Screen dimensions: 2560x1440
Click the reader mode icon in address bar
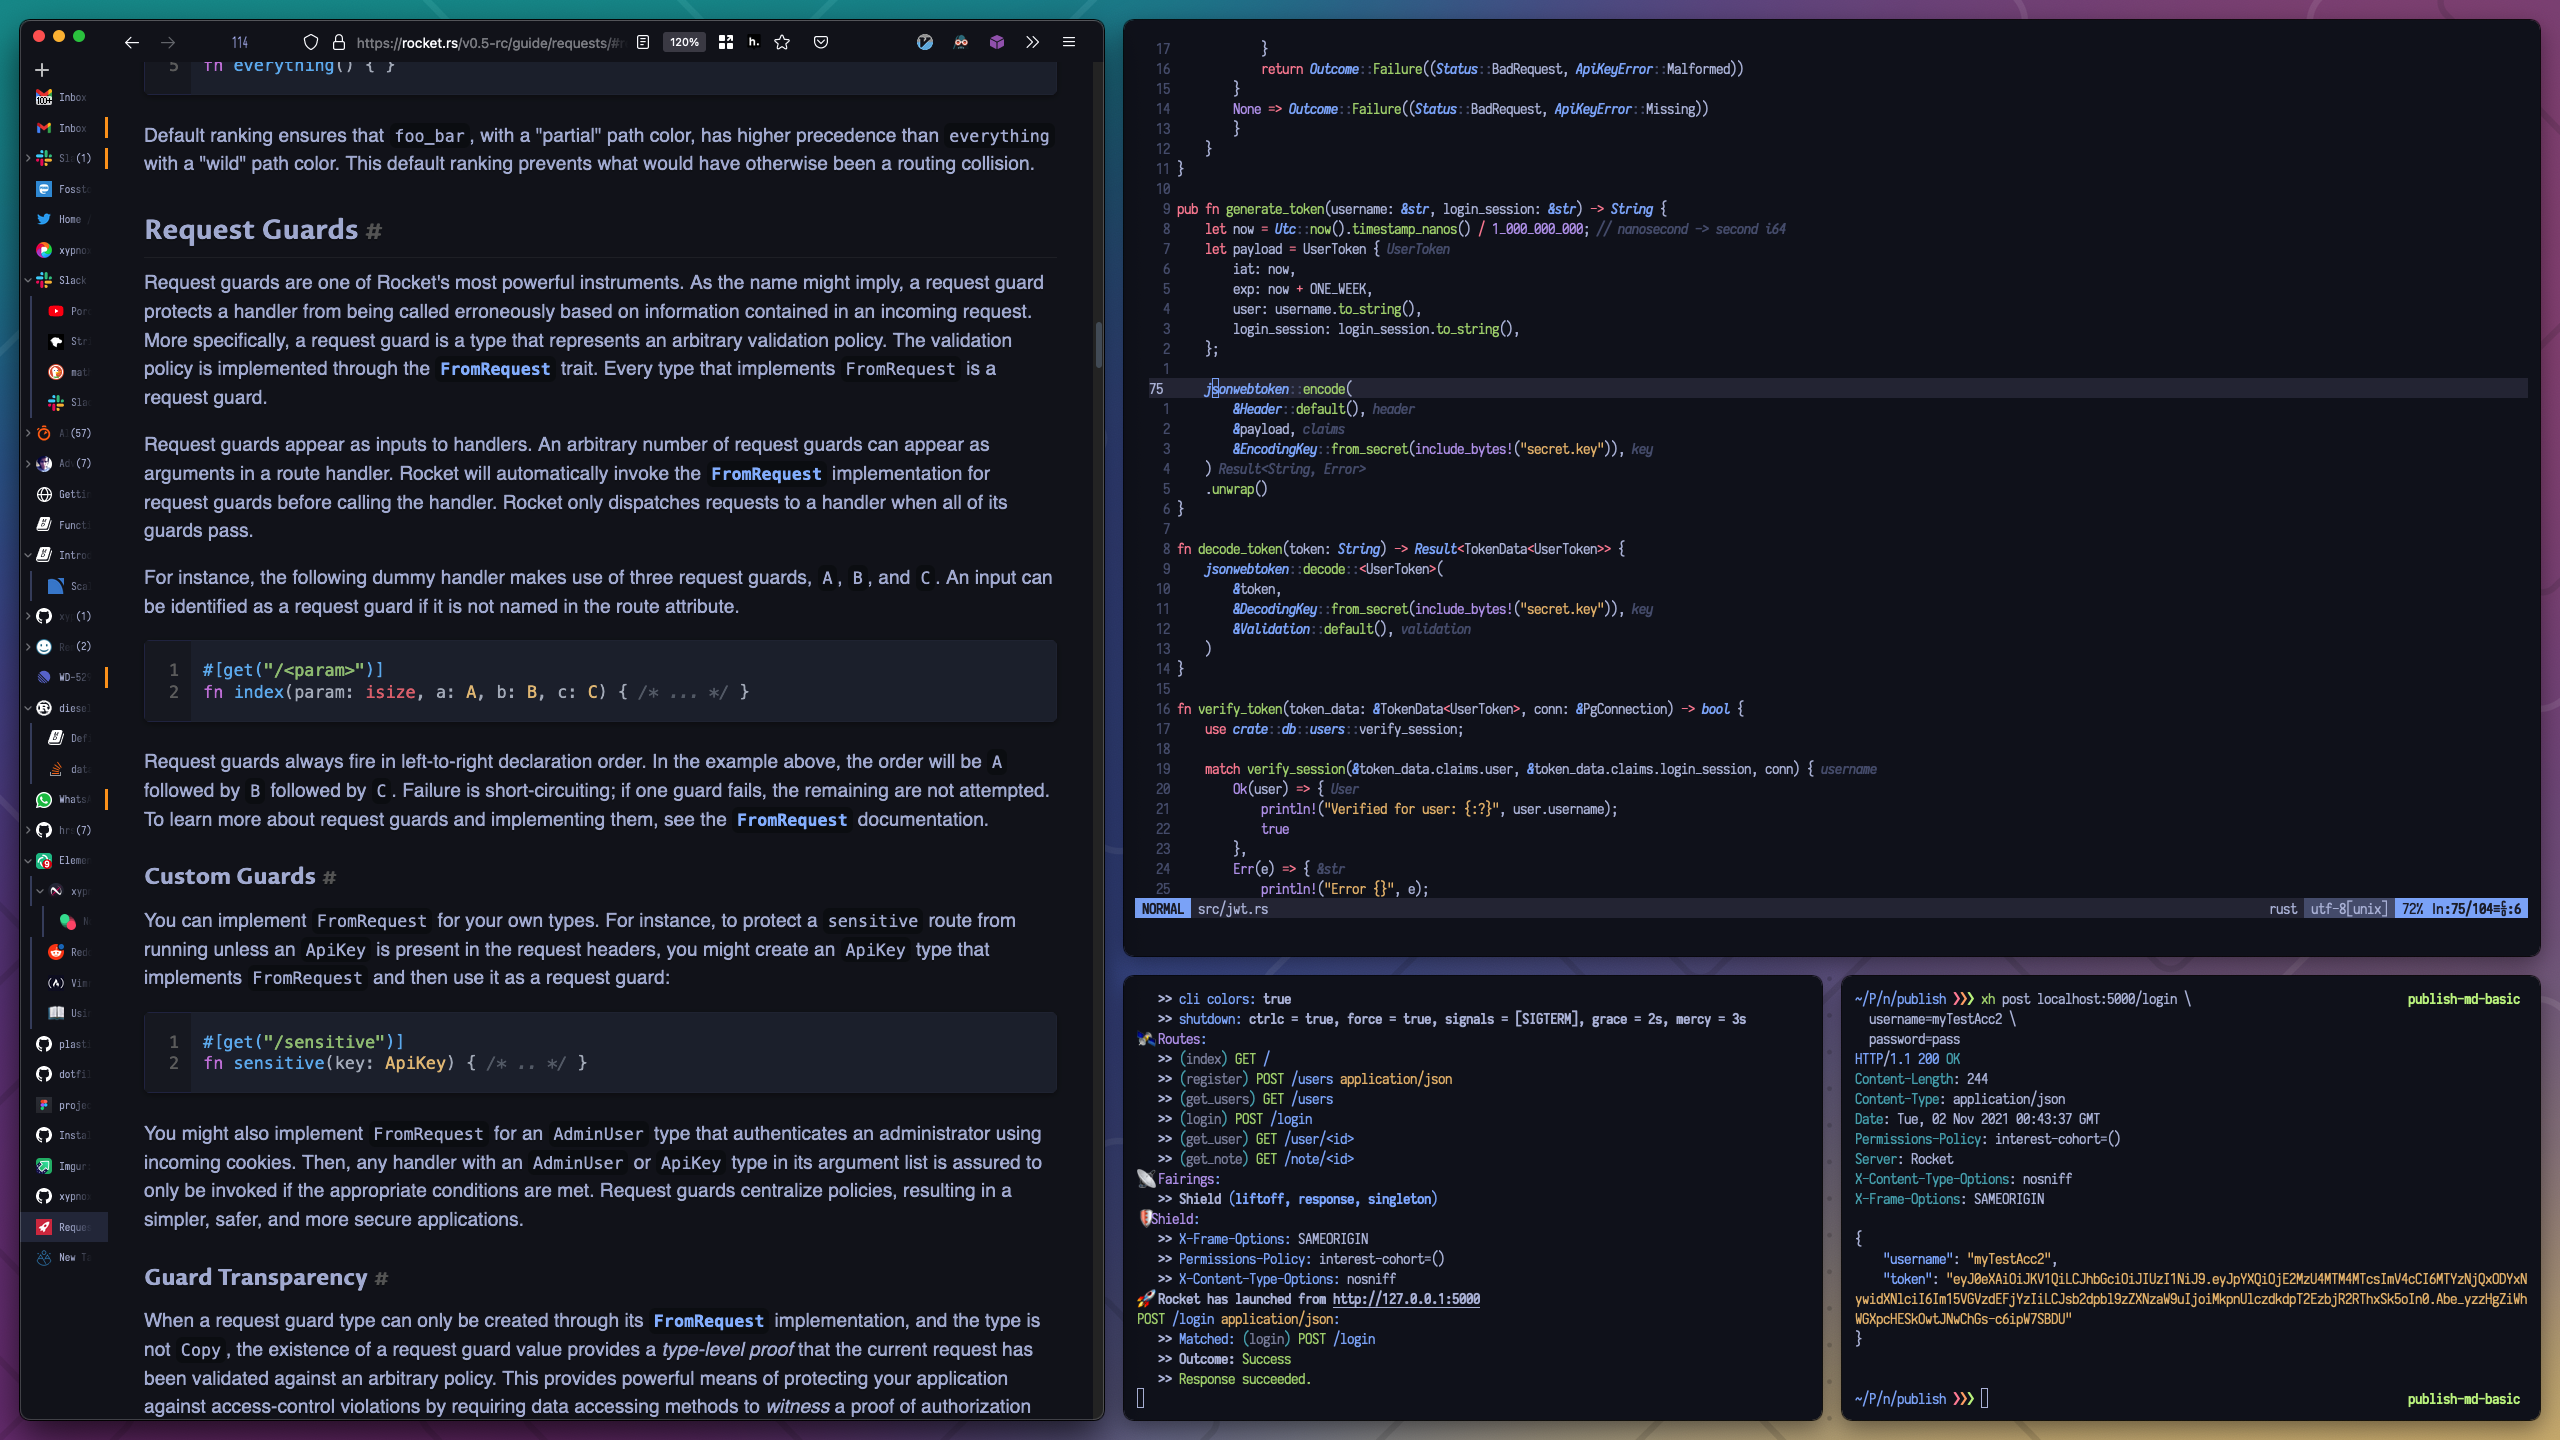click(642, 42)
